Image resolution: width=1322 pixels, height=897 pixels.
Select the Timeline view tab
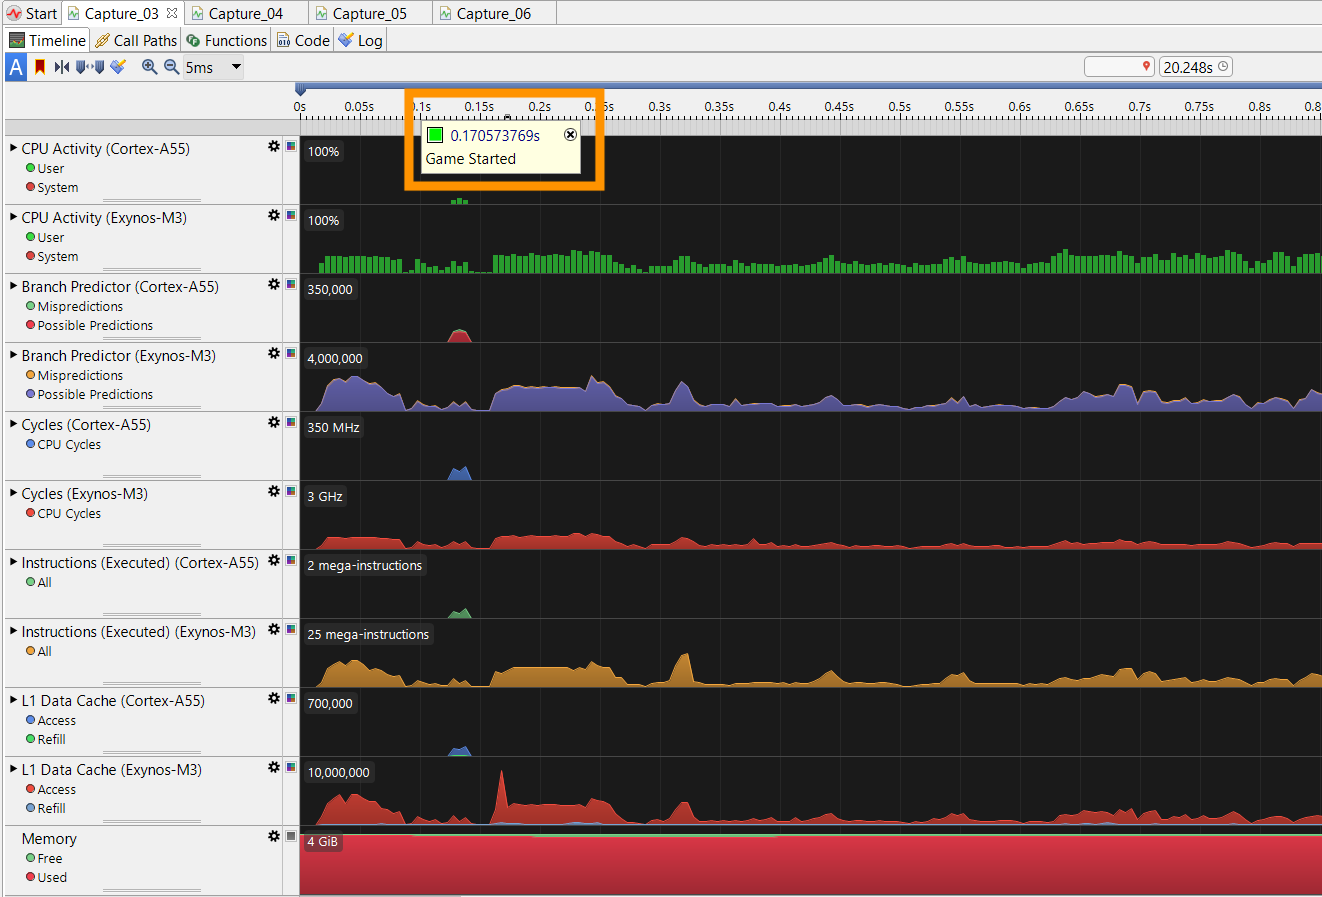point(47,40)
